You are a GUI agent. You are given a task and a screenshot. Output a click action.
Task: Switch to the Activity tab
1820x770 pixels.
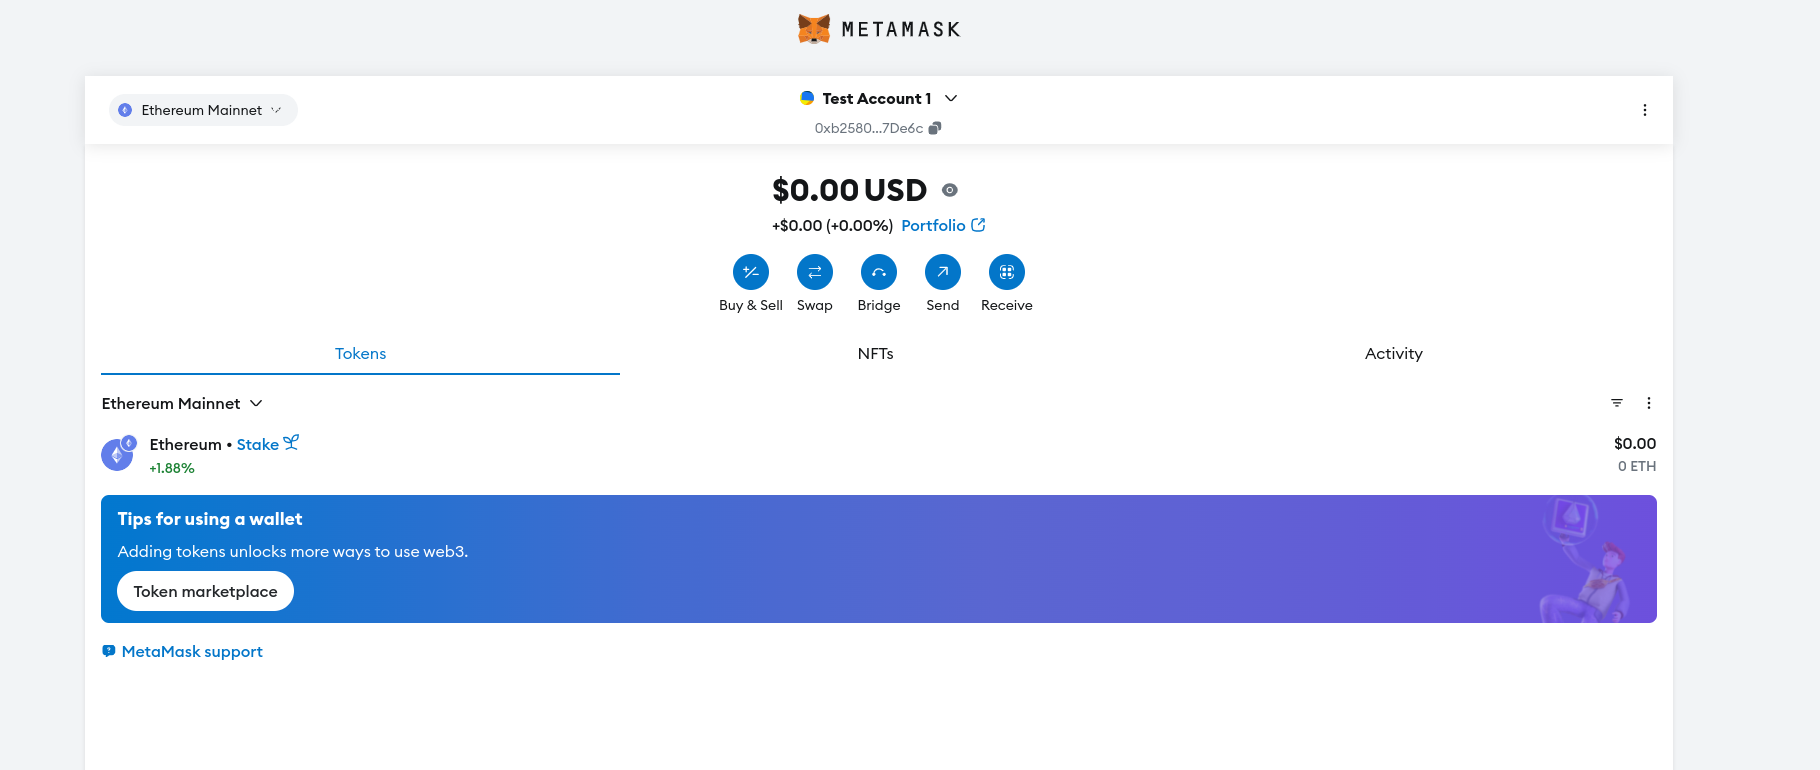(x=1393, y=354)
